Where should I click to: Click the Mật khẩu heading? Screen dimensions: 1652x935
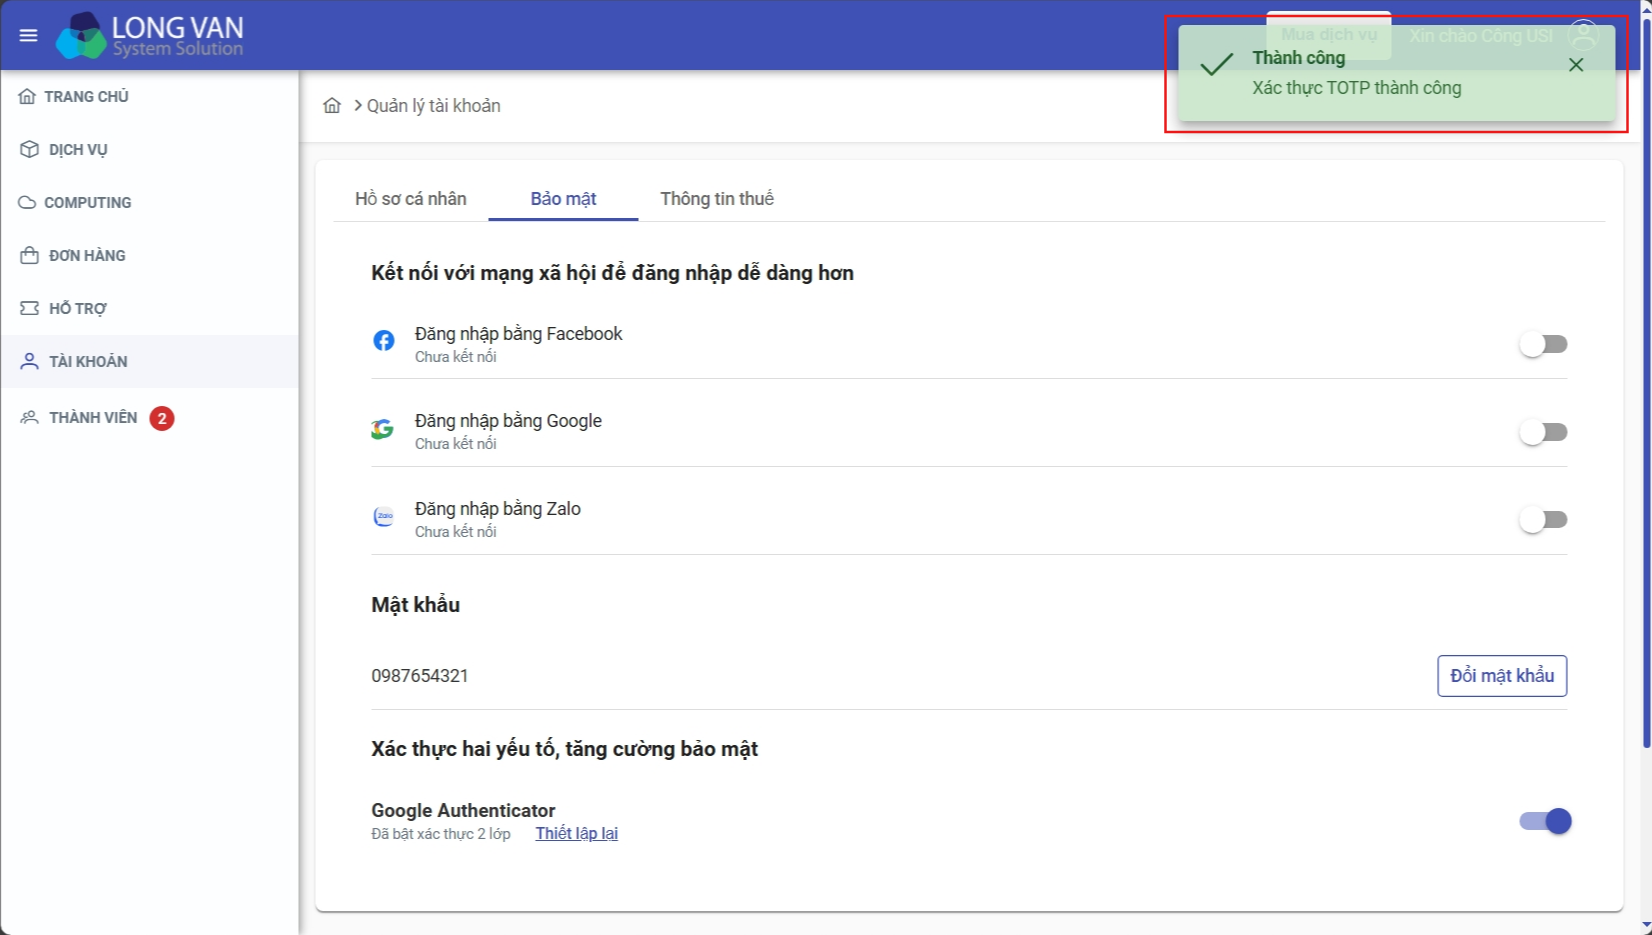[416, 605]
